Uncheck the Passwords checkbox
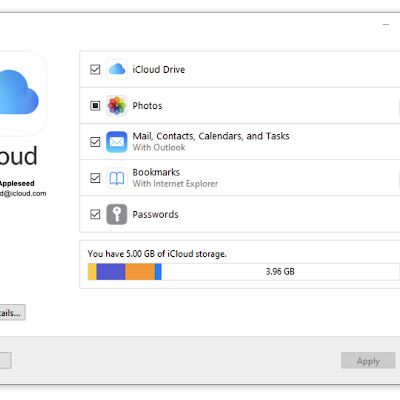This screenshot has height=400, width=400. click(x=95, y=214)
